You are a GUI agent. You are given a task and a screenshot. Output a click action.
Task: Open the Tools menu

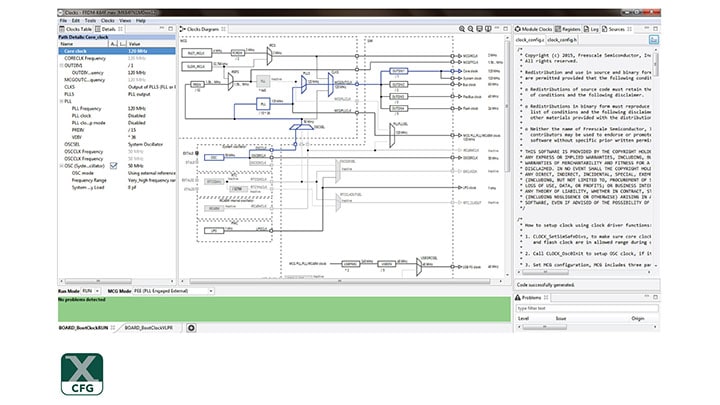[x=90, y=20]
